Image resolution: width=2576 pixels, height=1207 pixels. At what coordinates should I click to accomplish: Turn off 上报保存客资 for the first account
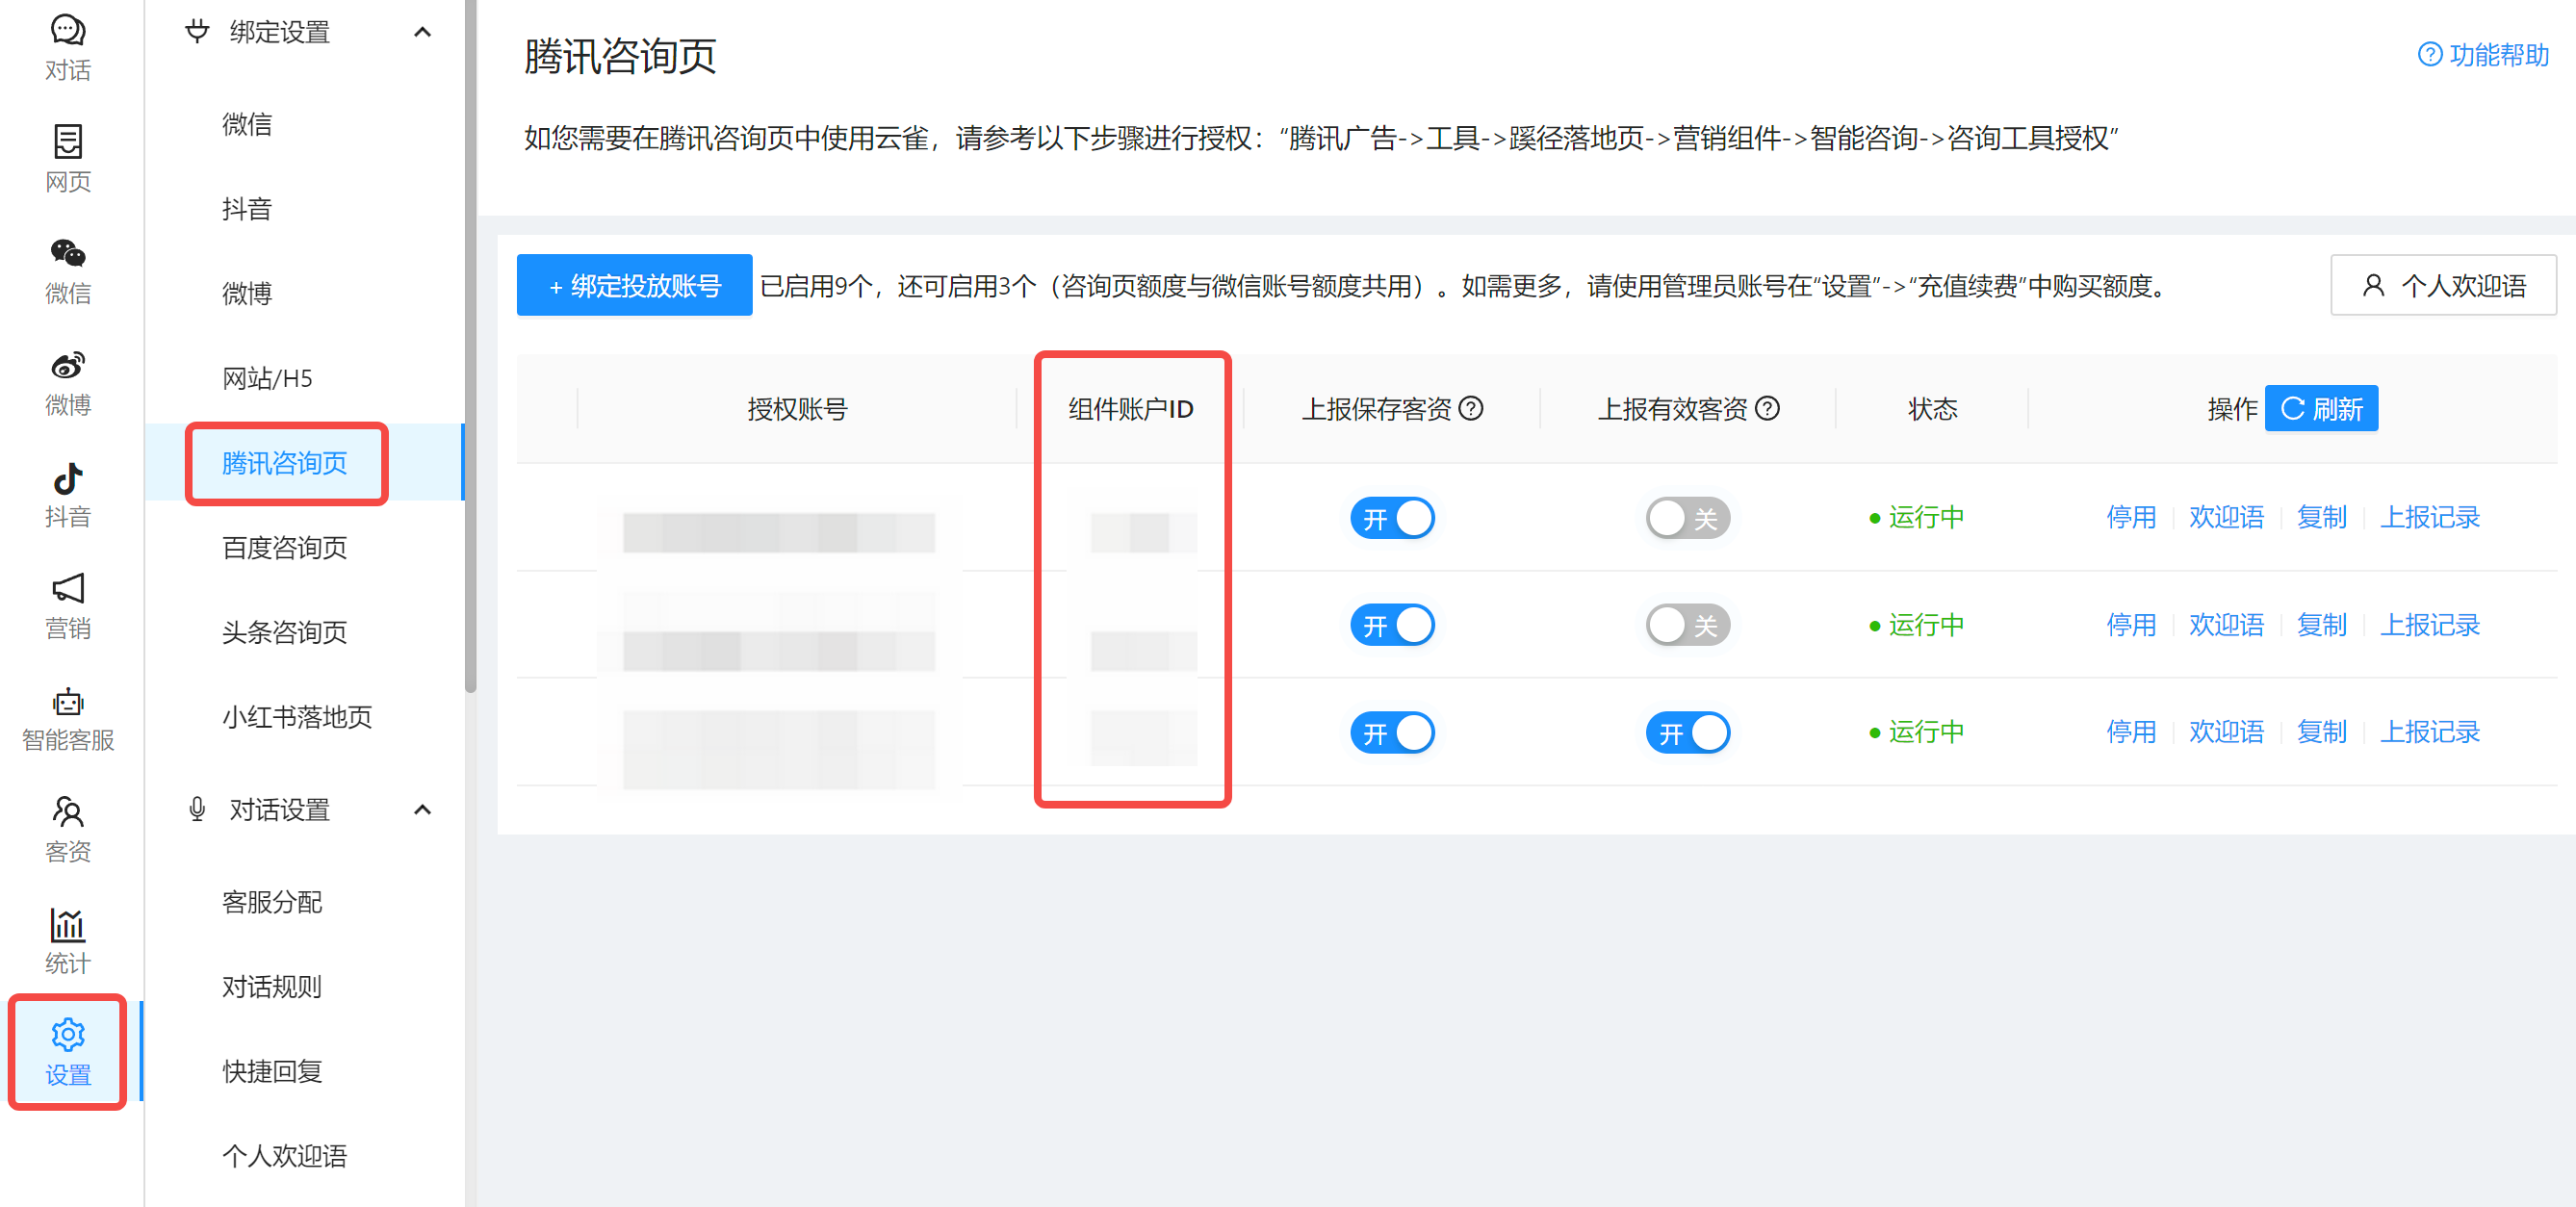click(x=1391, y=518)
